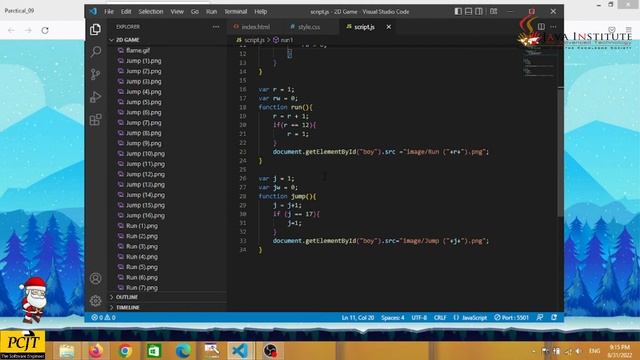Click VS Code logo icon in title bar
This screenshot has height=360, width=640.
click(93, 11)
